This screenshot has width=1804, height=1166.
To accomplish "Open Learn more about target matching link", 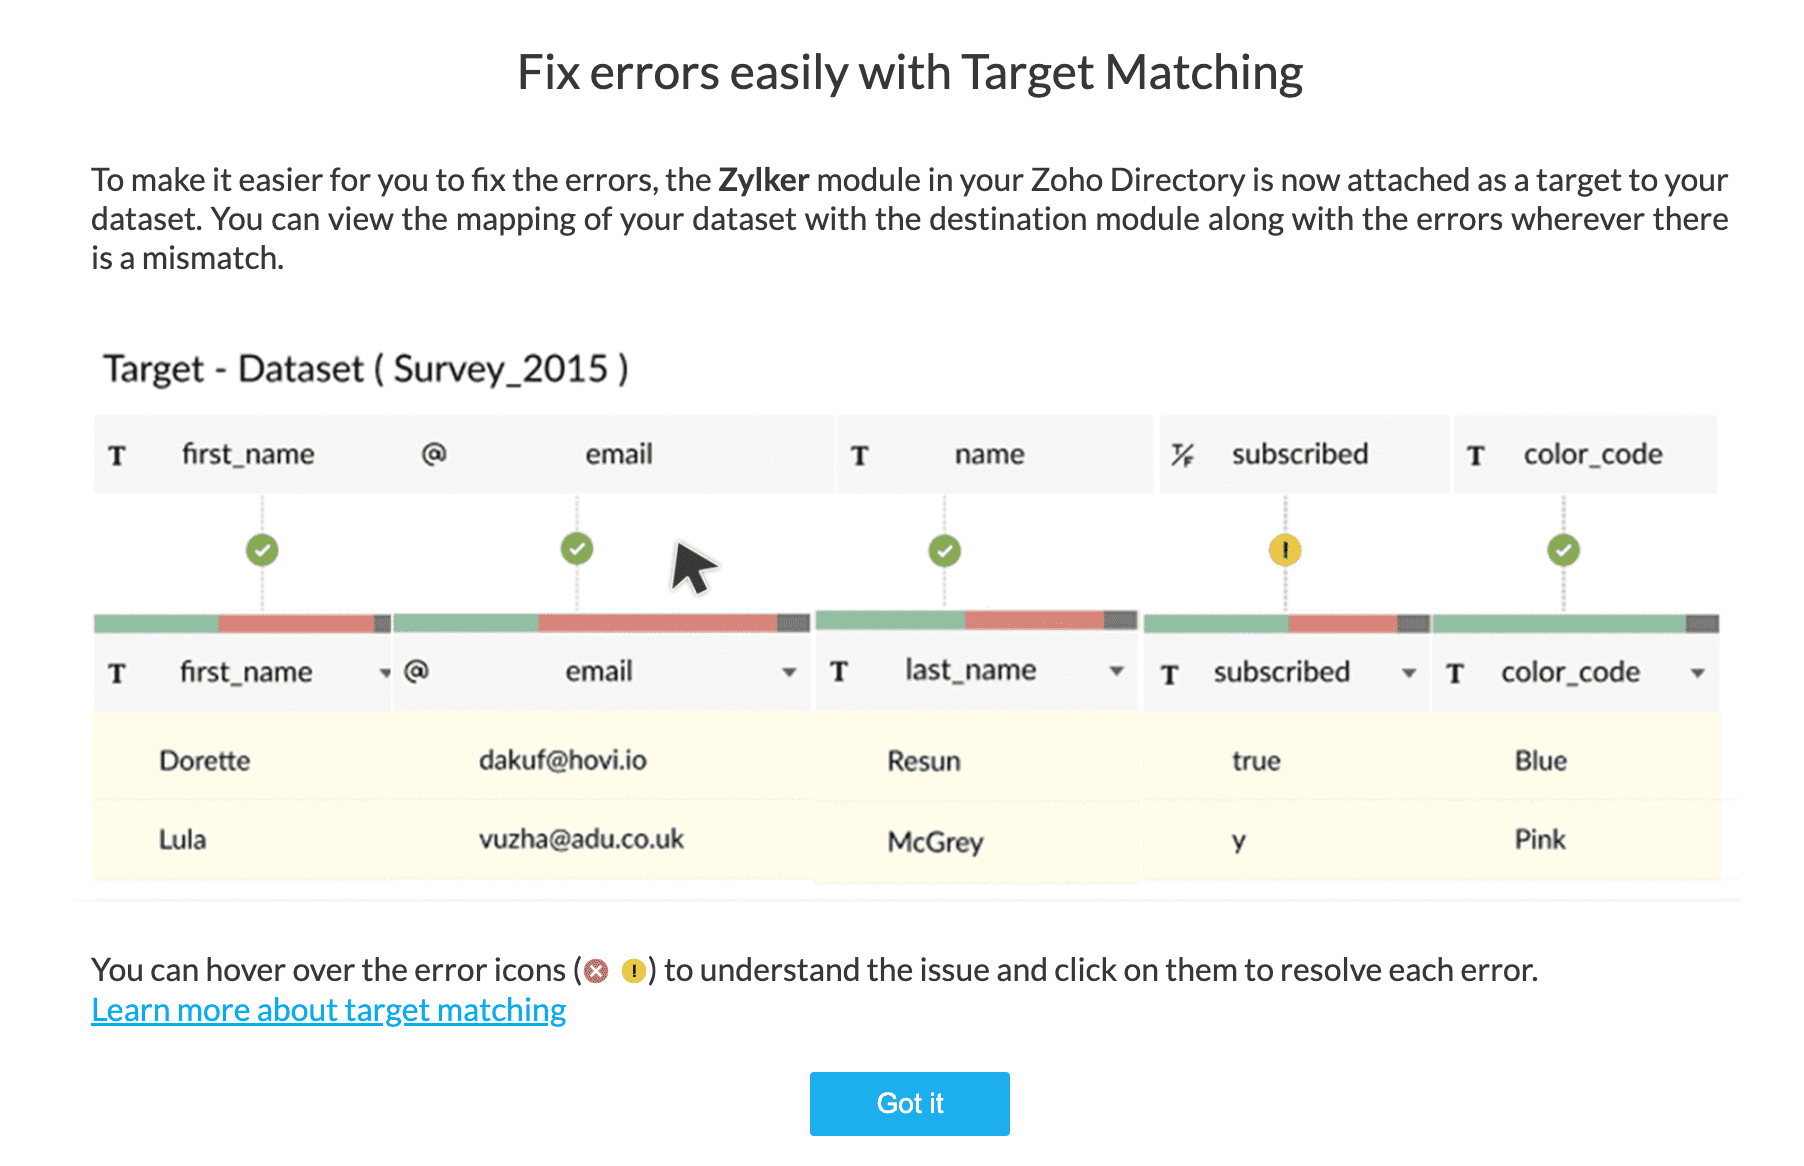I will pos(328,1011).
